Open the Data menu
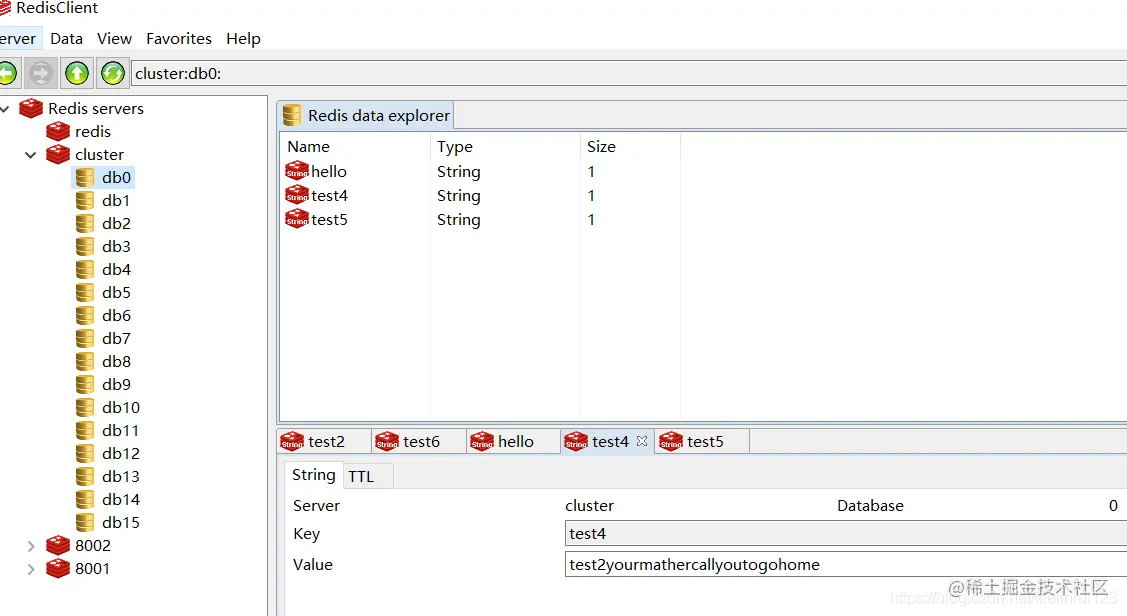Viewport: 1127px width, 616px height. point(66,39)
